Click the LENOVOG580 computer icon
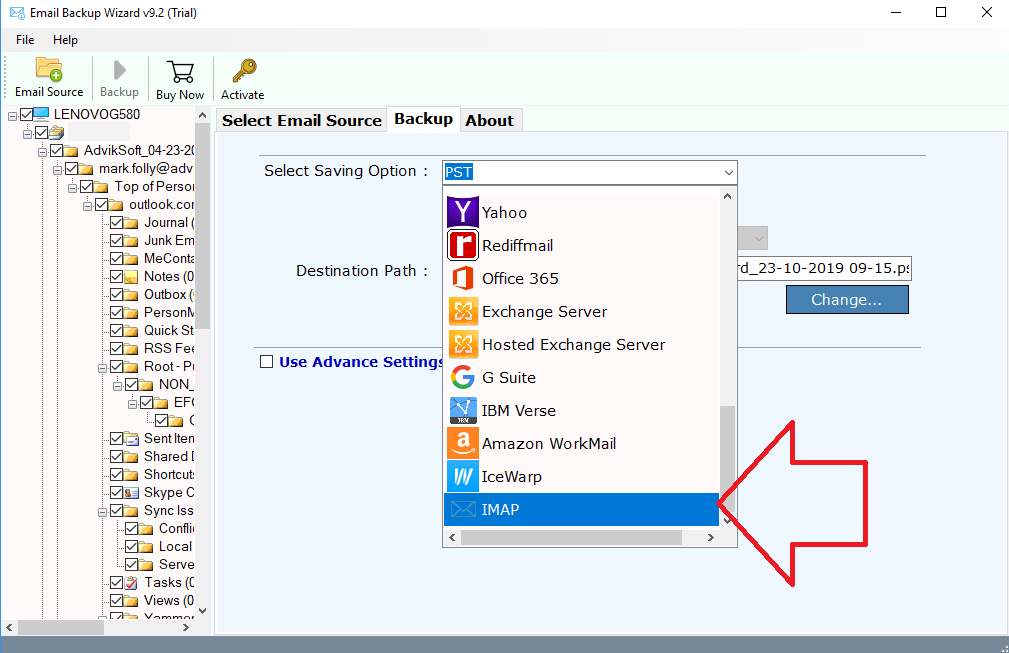1009x653 pixels. [x=41, y=114]
